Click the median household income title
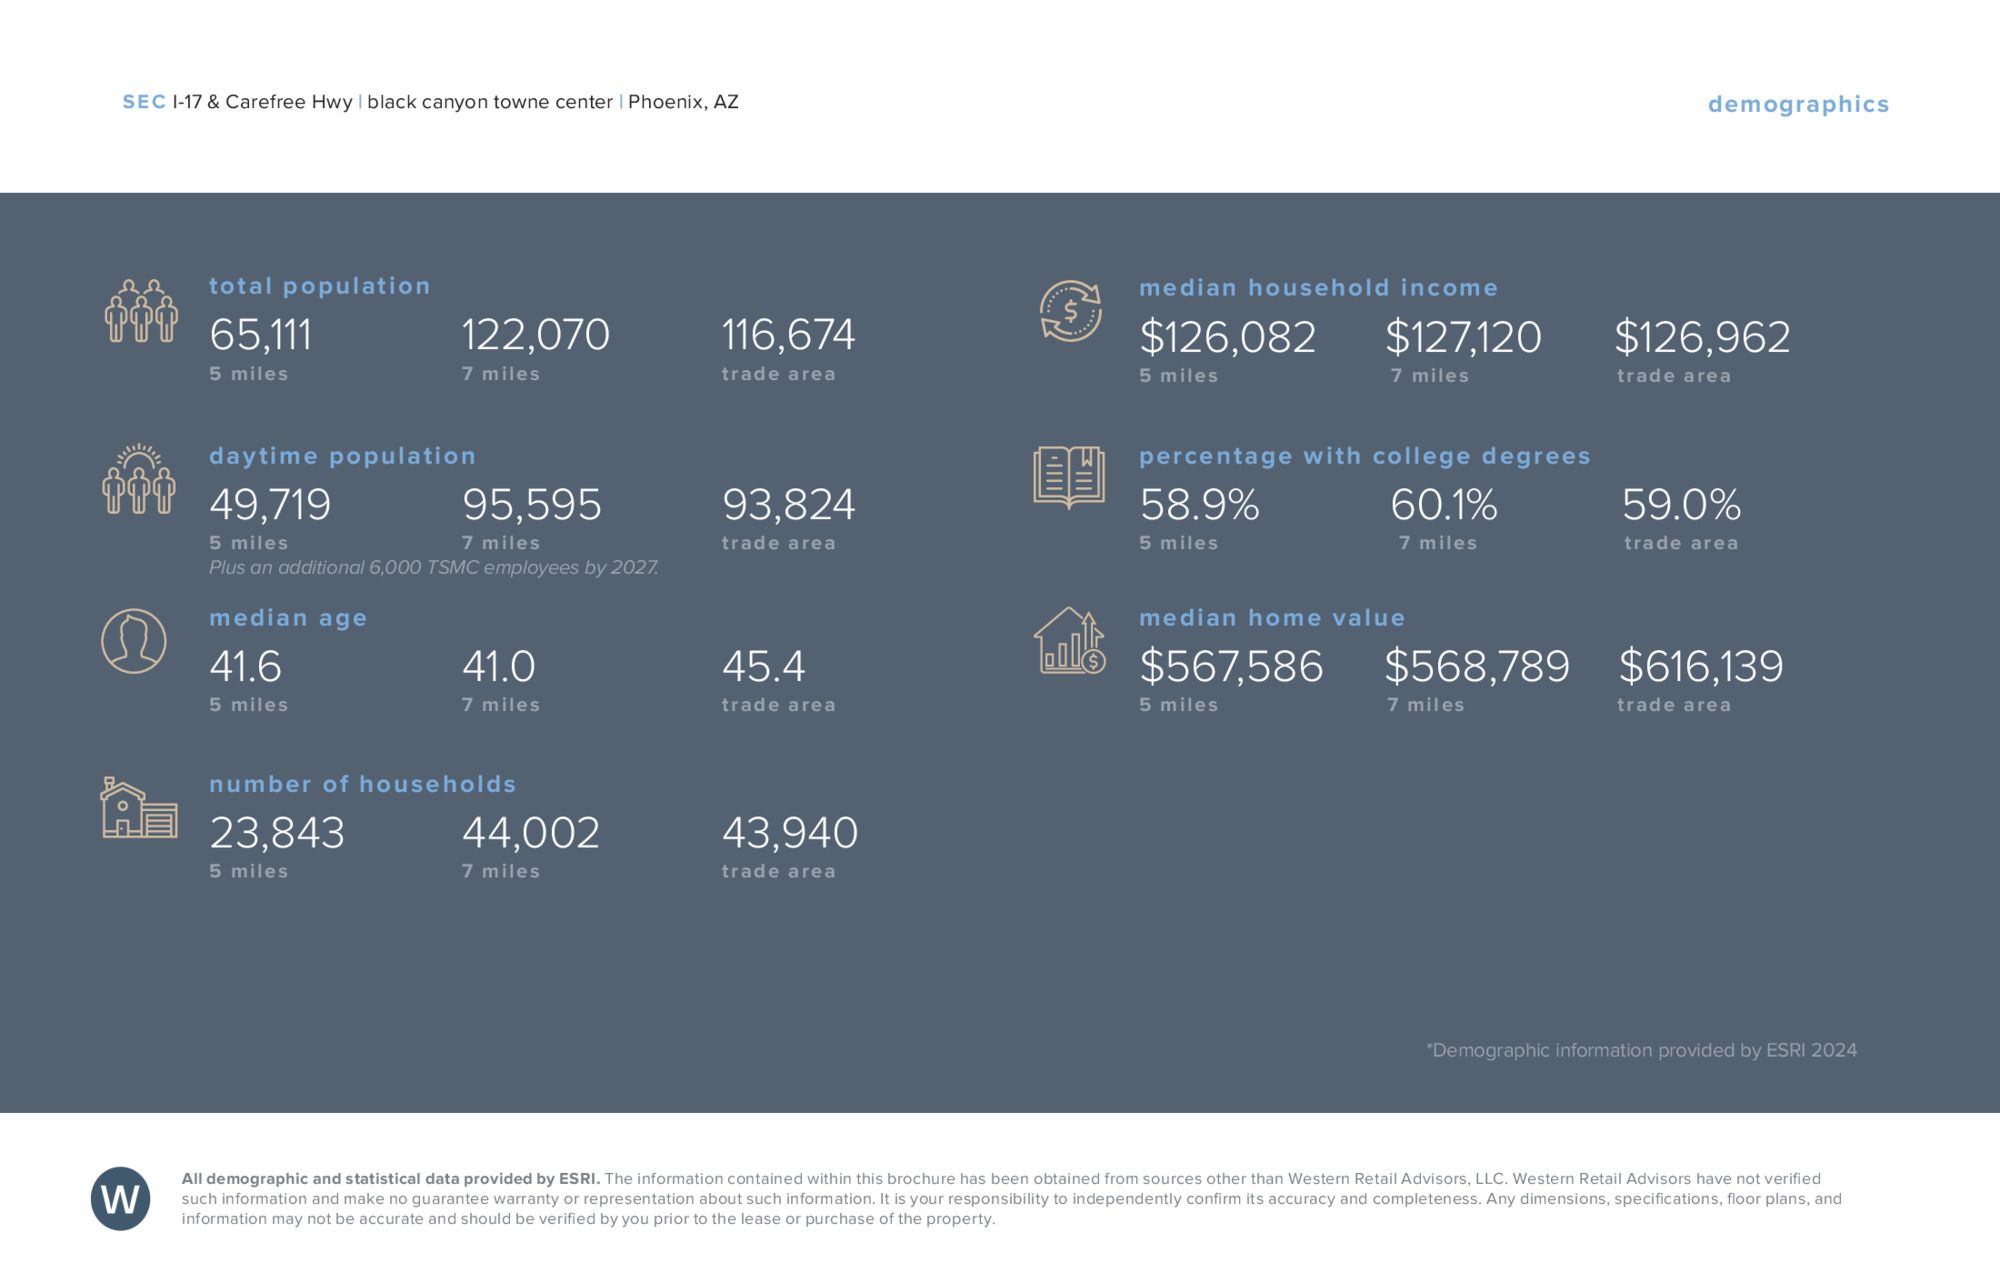The image size is (2000, 1273). pos(1318,288)
